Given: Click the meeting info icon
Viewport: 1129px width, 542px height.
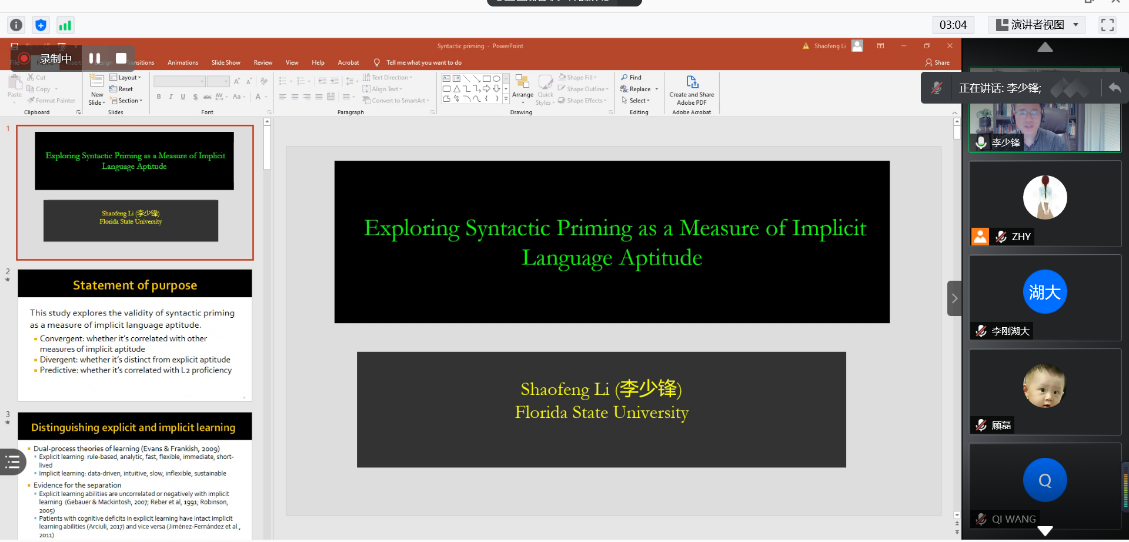Looking at the screenshot, I should tap(16, 25).
